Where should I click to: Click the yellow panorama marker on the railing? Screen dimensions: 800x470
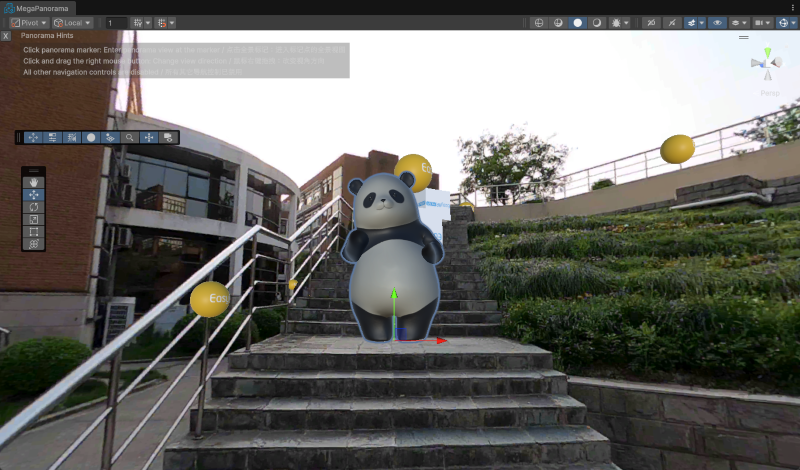pos(210,300)
